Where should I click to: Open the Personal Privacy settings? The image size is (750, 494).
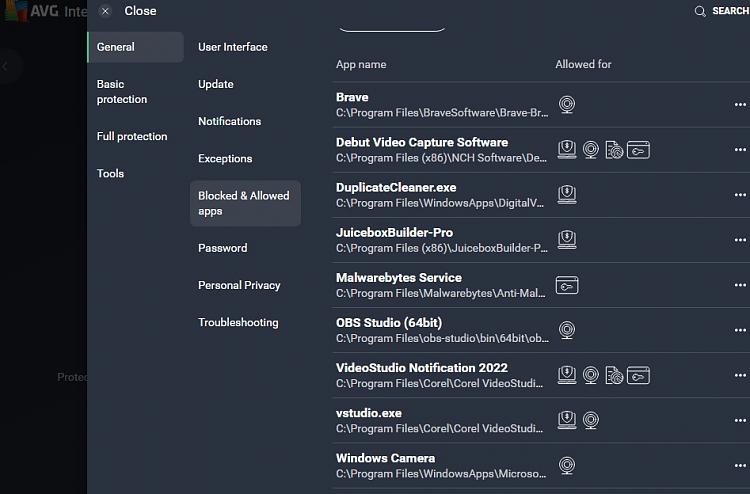(239, 285)
